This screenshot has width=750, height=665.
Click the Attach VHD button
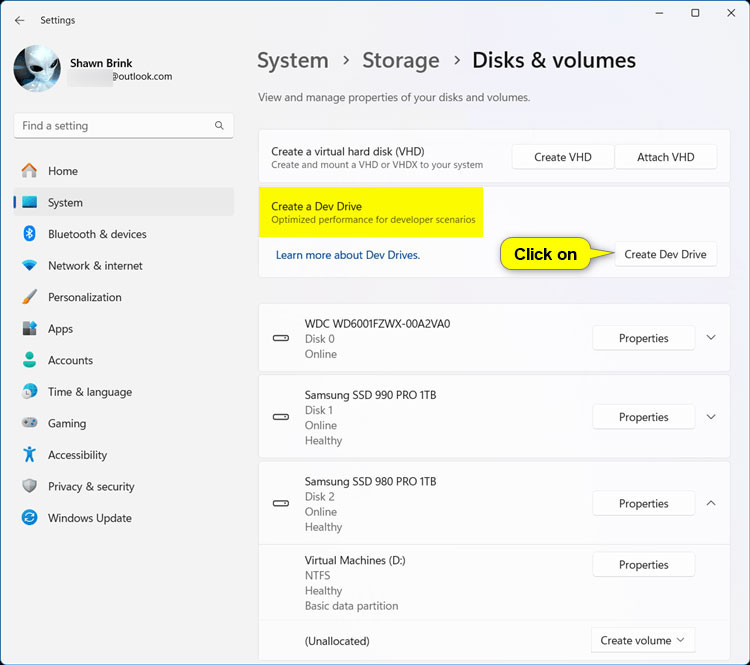[665, 157]
